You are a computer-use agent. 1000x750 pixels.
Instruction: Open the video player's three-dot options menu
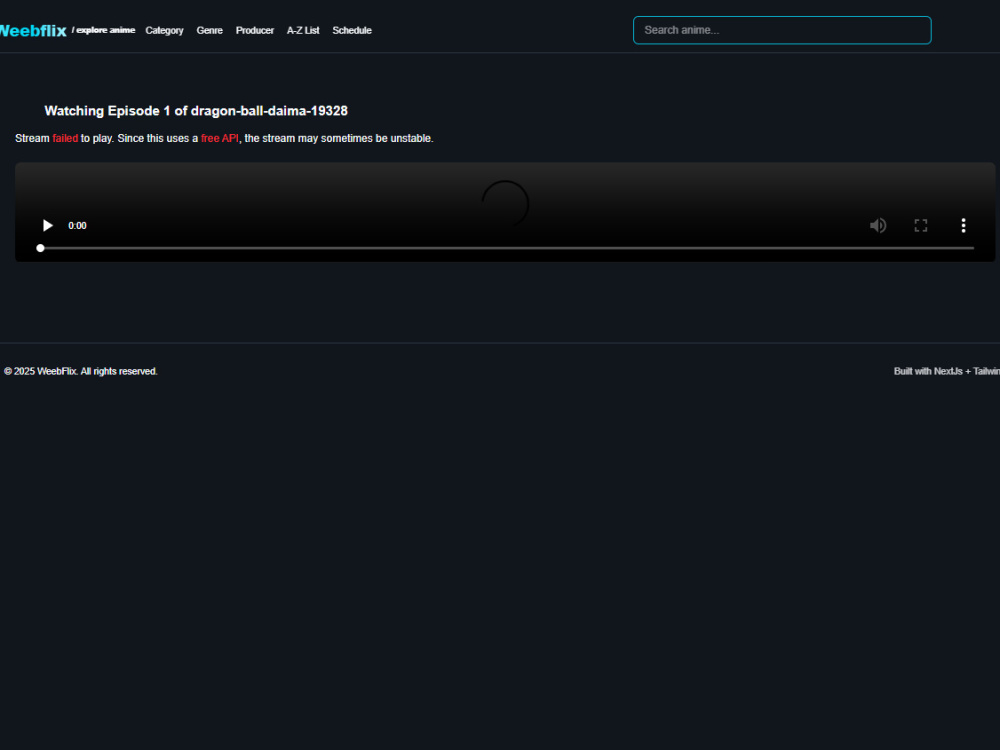(x=964, y=226)
